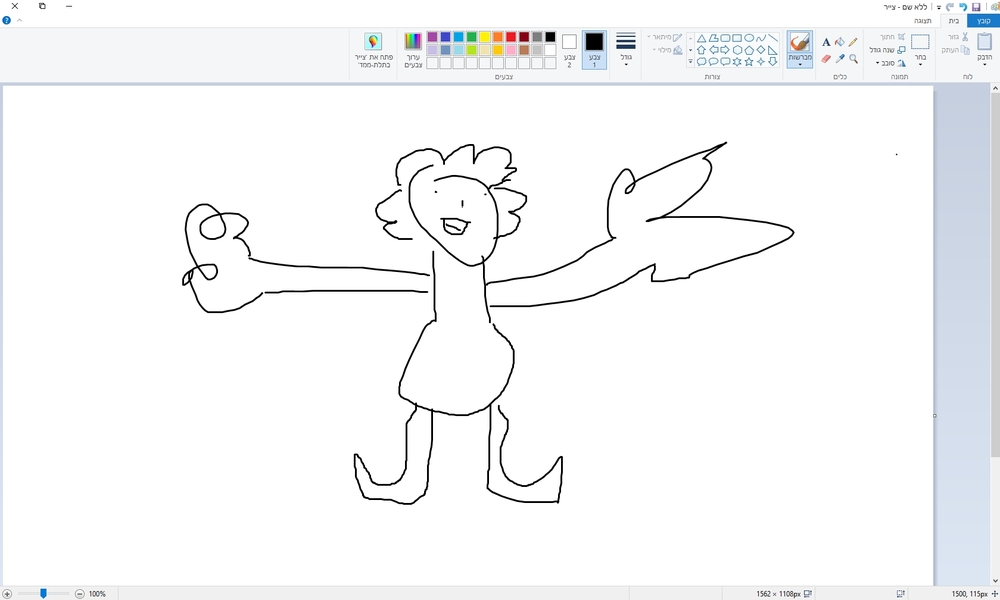
Task: Select the Fill with color bucket tool
Action: 840,42
